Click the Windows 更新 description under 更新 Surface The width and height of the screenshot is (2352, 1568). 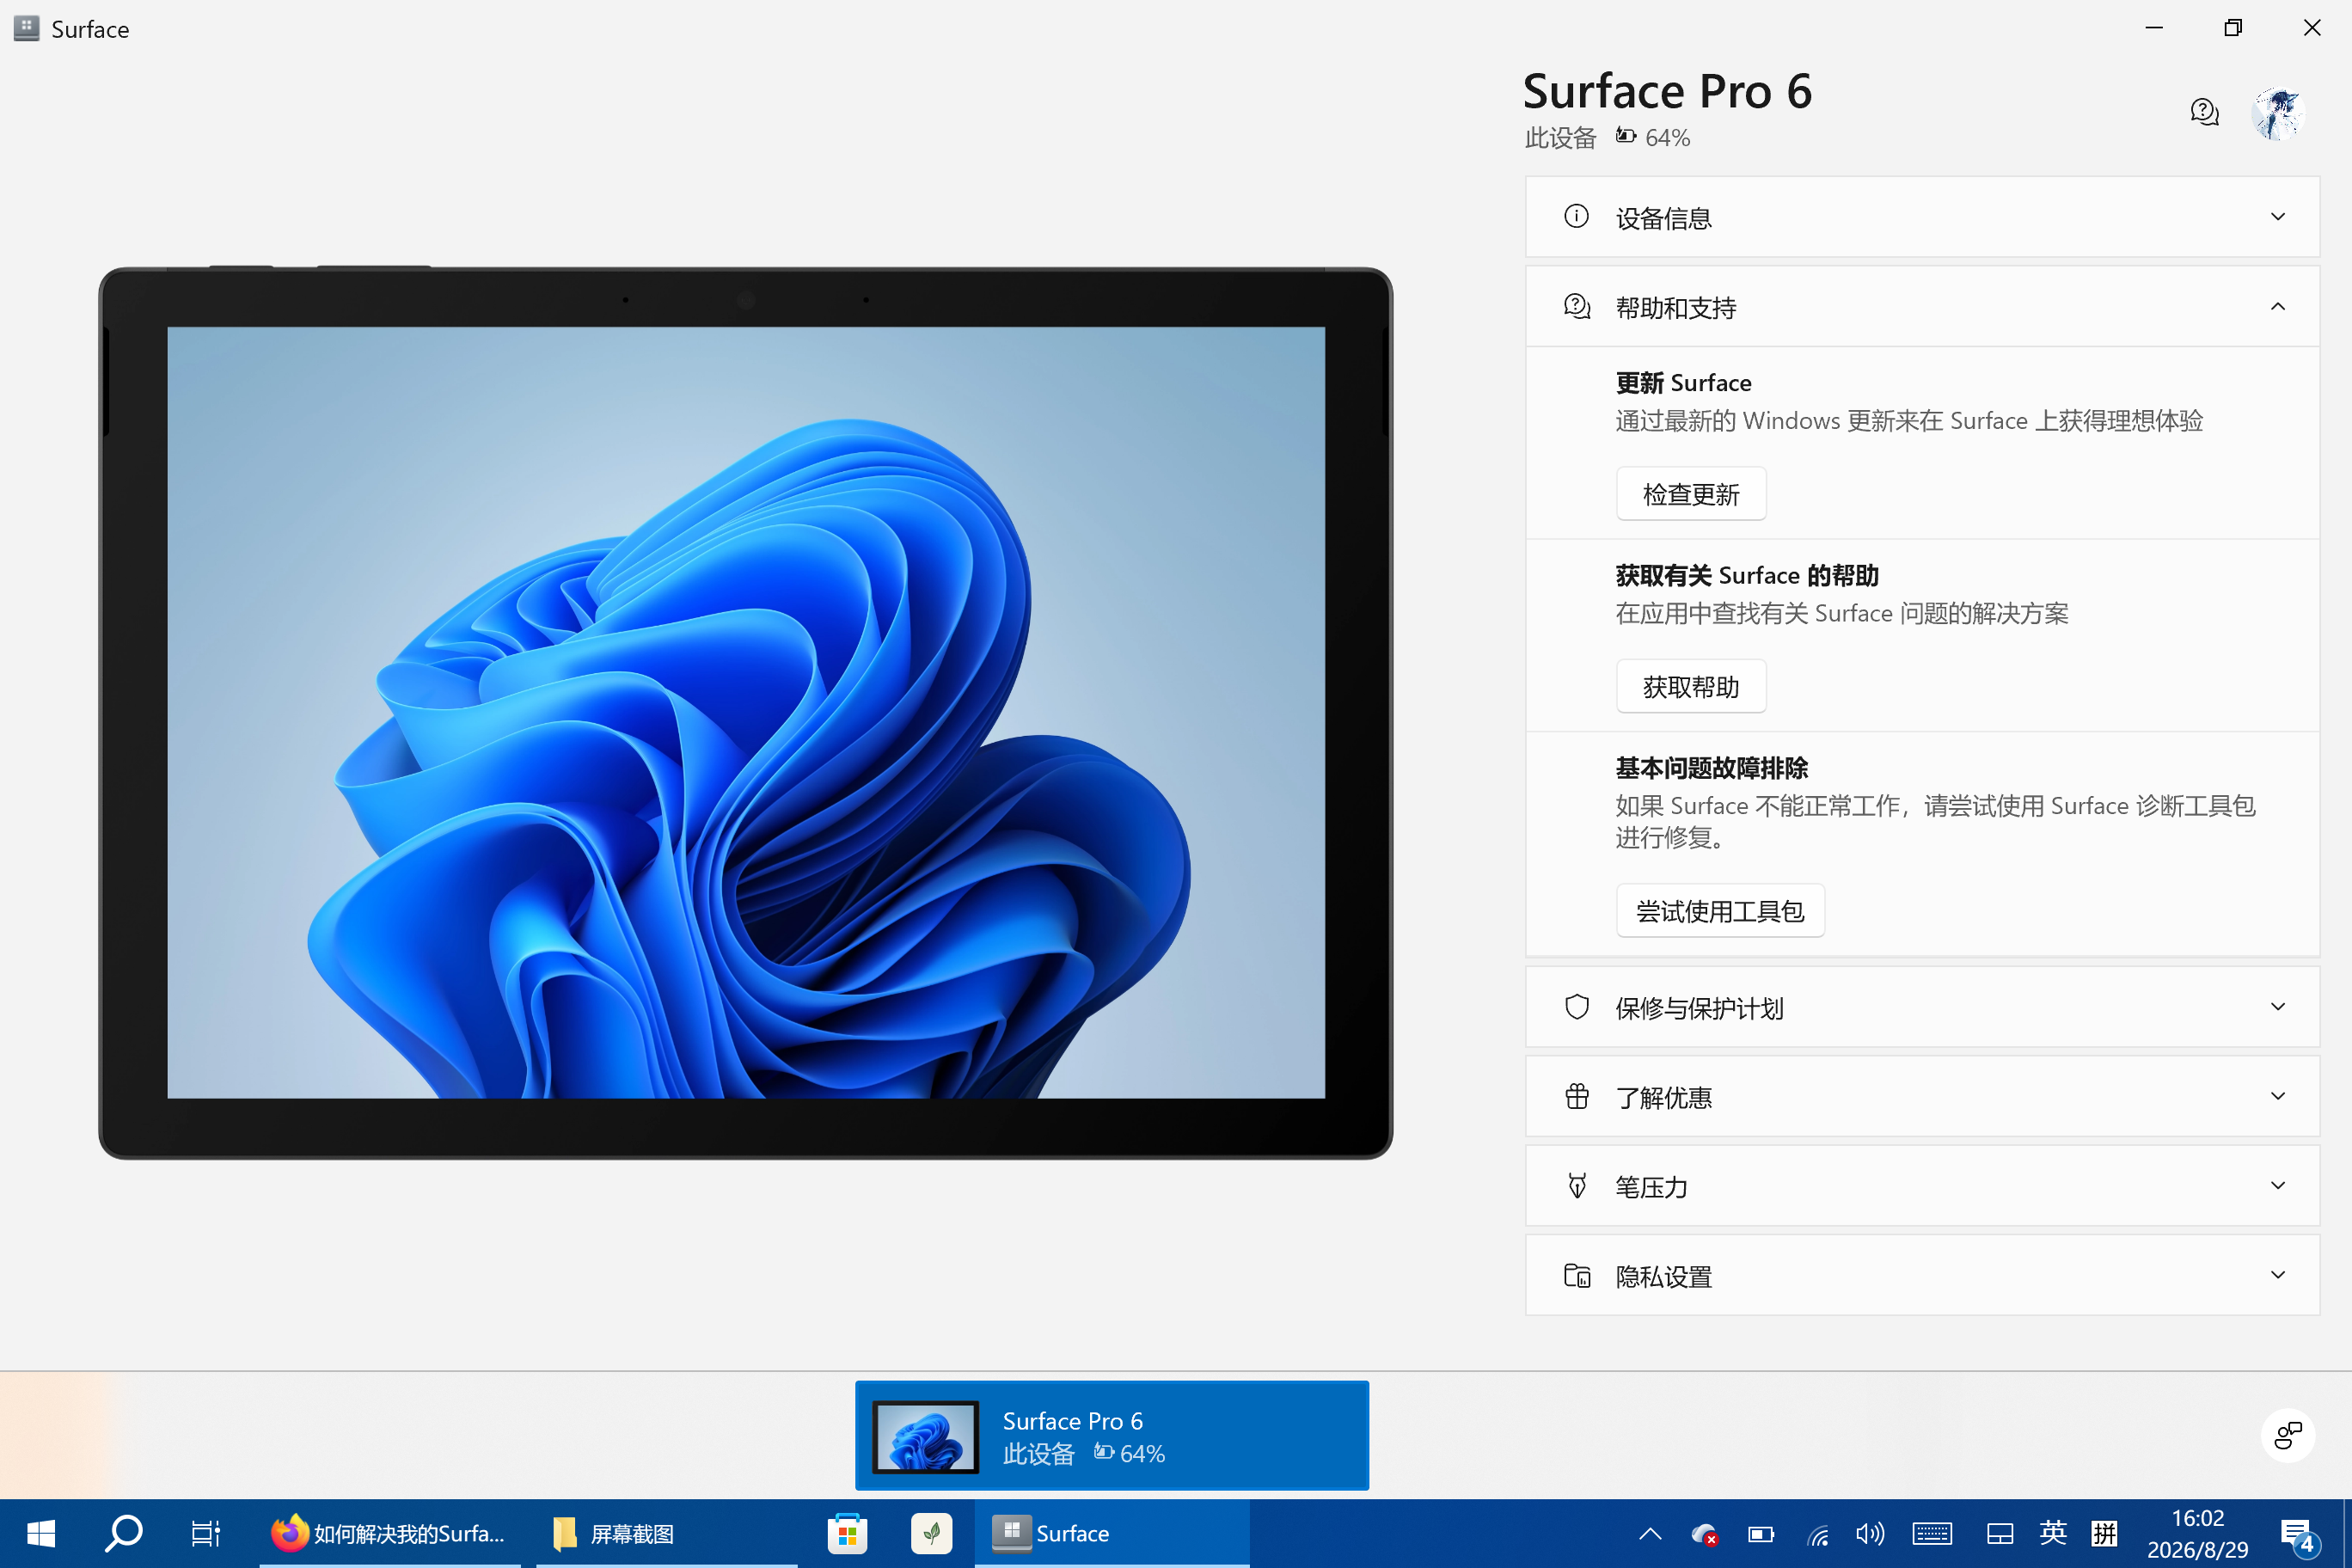point(1908,421)
